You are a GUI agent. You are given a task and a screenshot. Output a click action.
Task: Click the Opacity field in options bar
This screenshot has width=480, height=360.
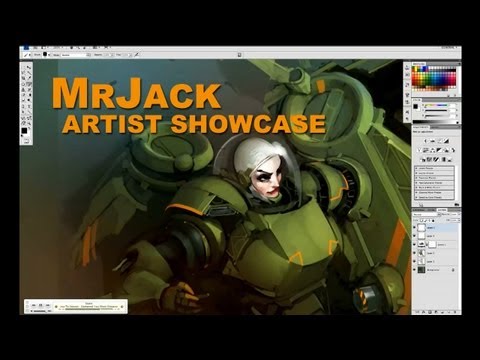pos(108,55)
